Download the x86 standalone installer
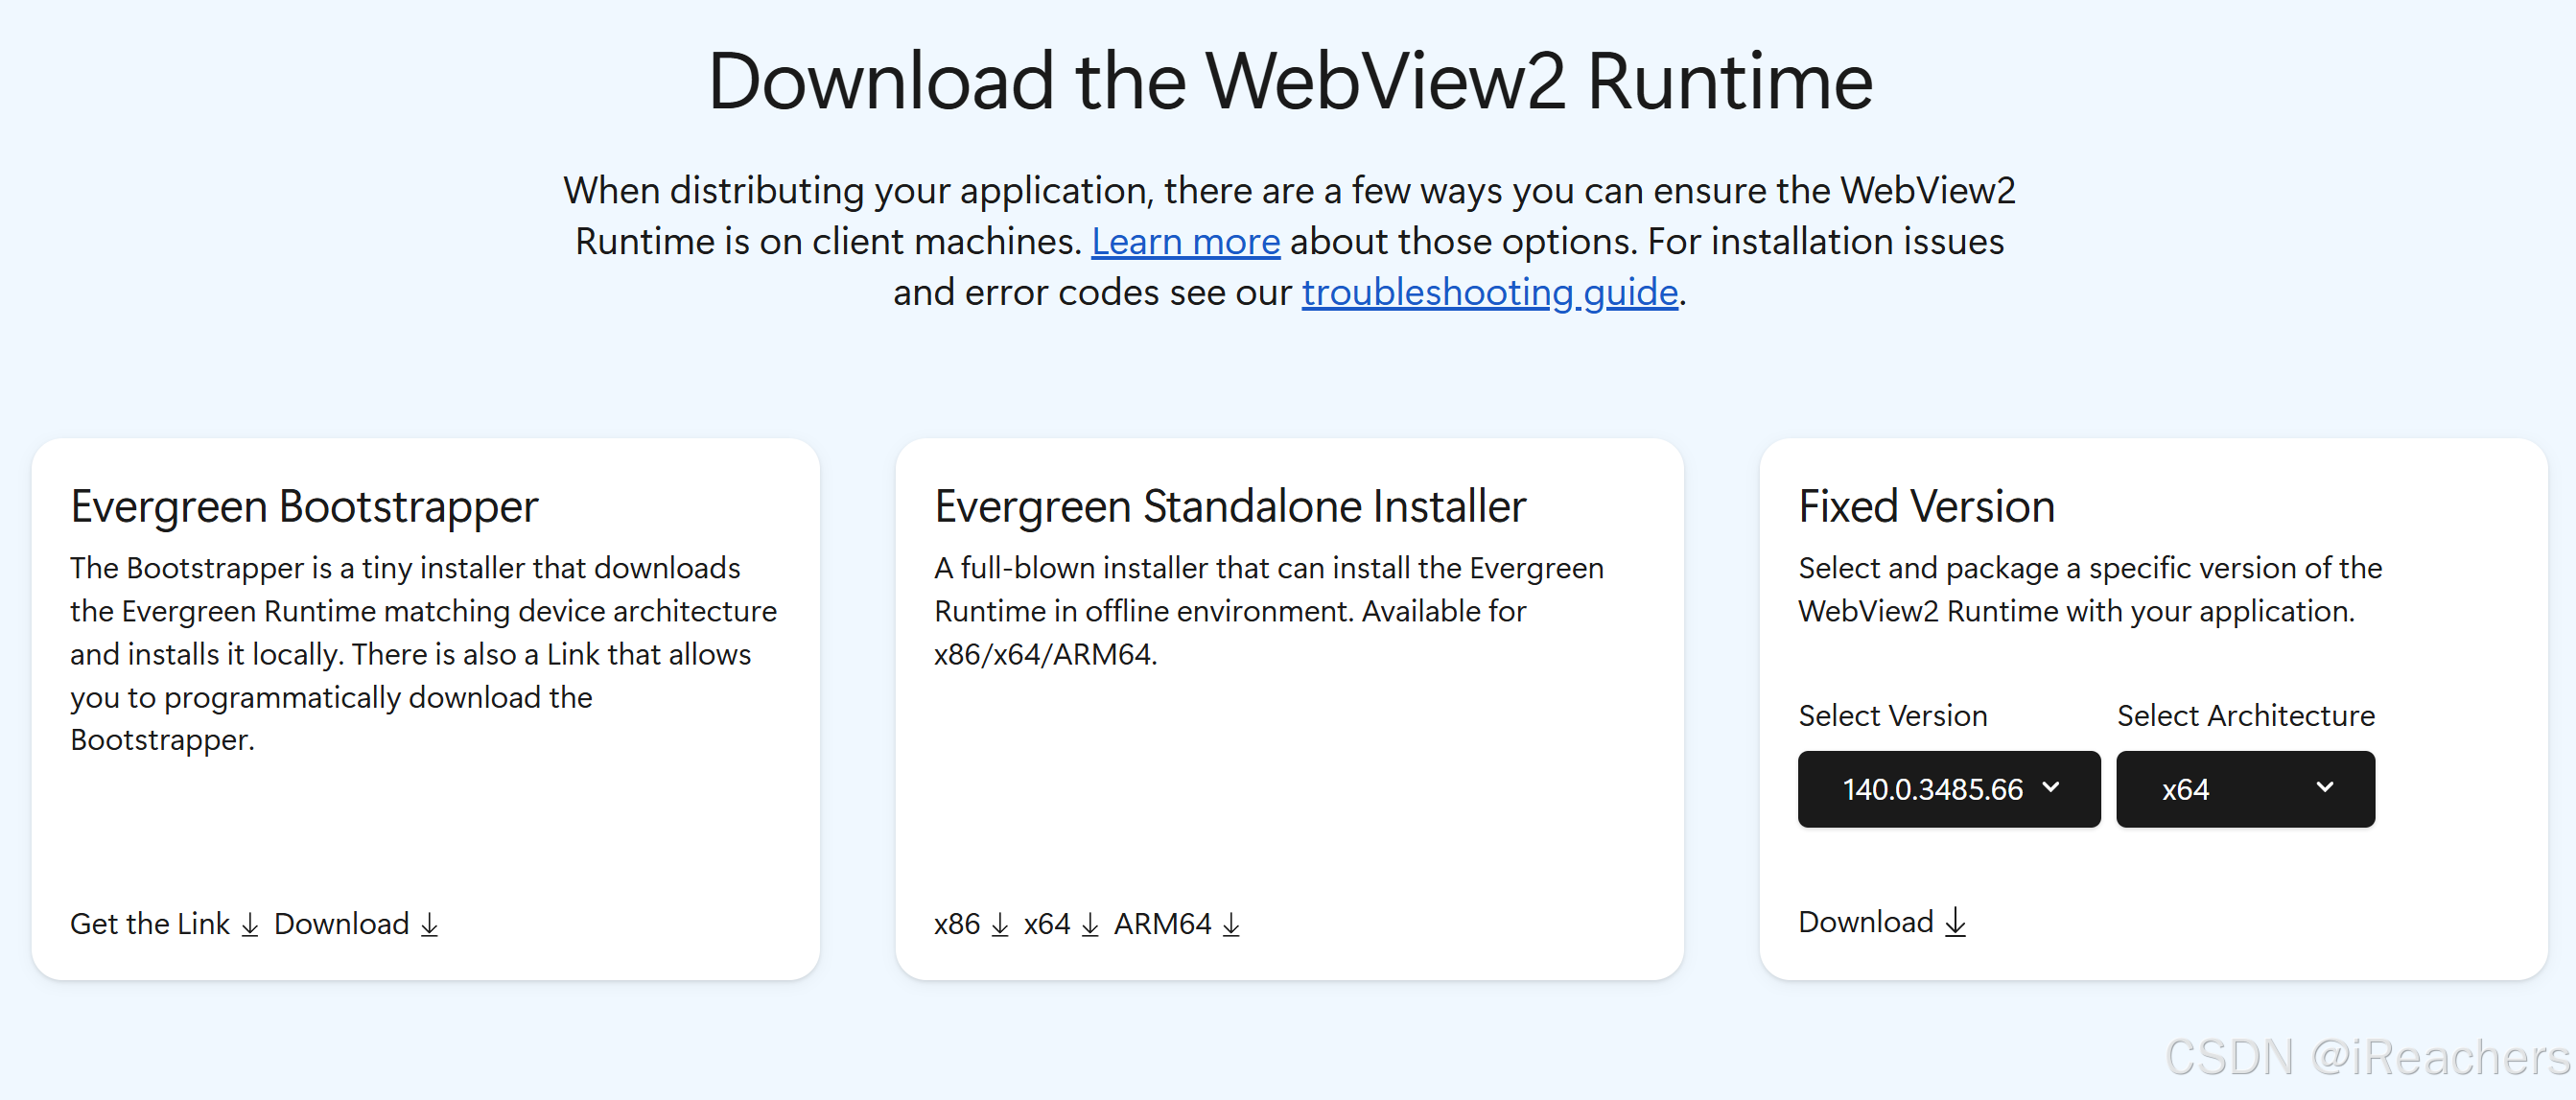 (971, 923)
